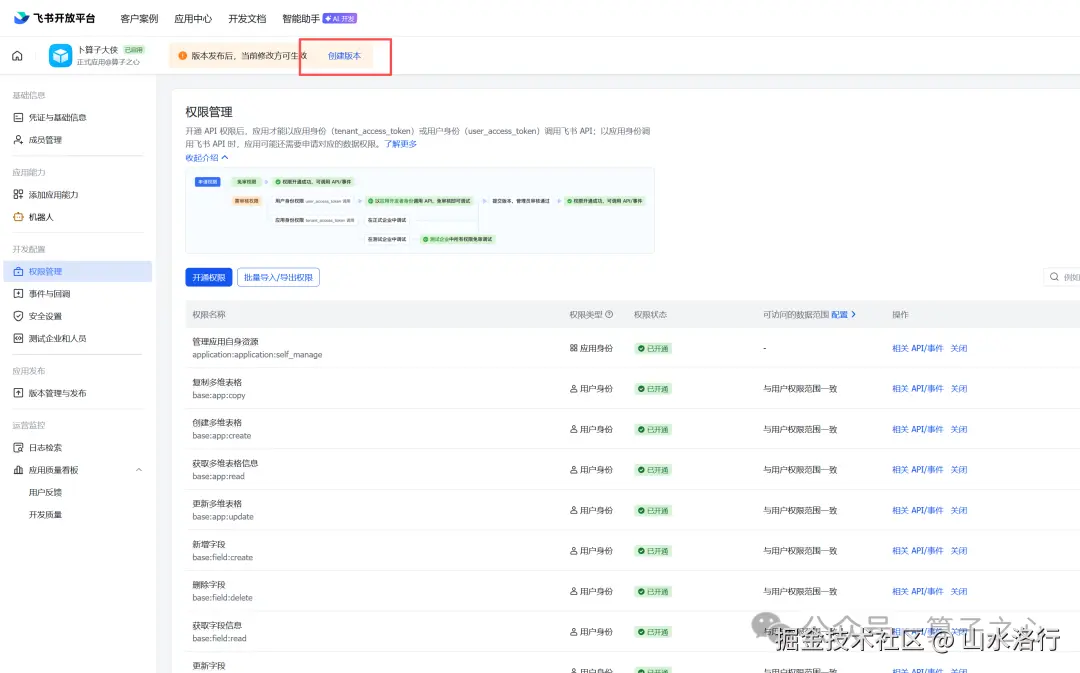Click 应用身份 type in self_manage row
The height and width of the screenshot is (673, 1080).
pos(591,349)
